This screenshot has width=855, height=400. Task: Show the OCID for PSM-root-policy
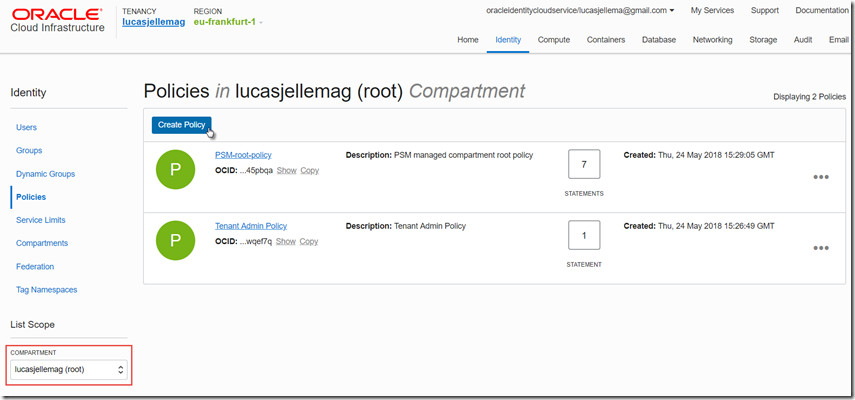point(286,170)
